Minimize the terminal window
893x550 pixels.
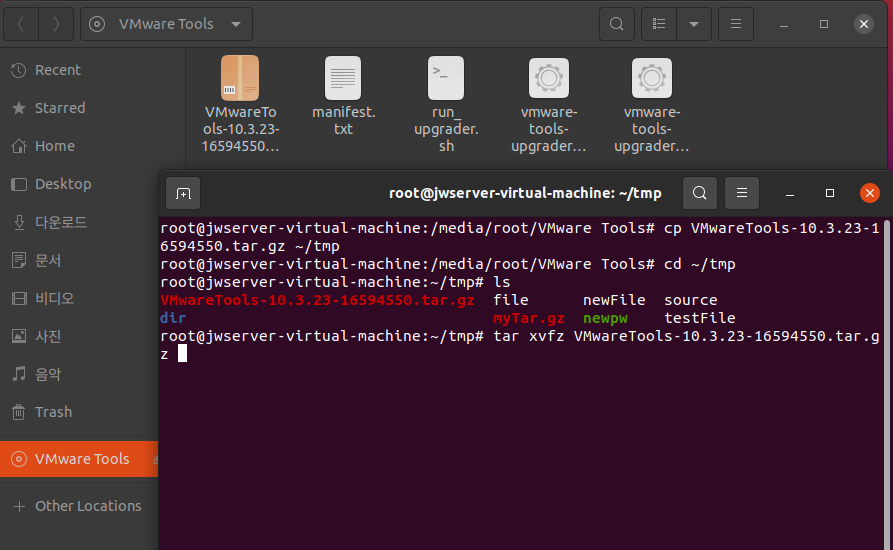[x=789, y=194]
